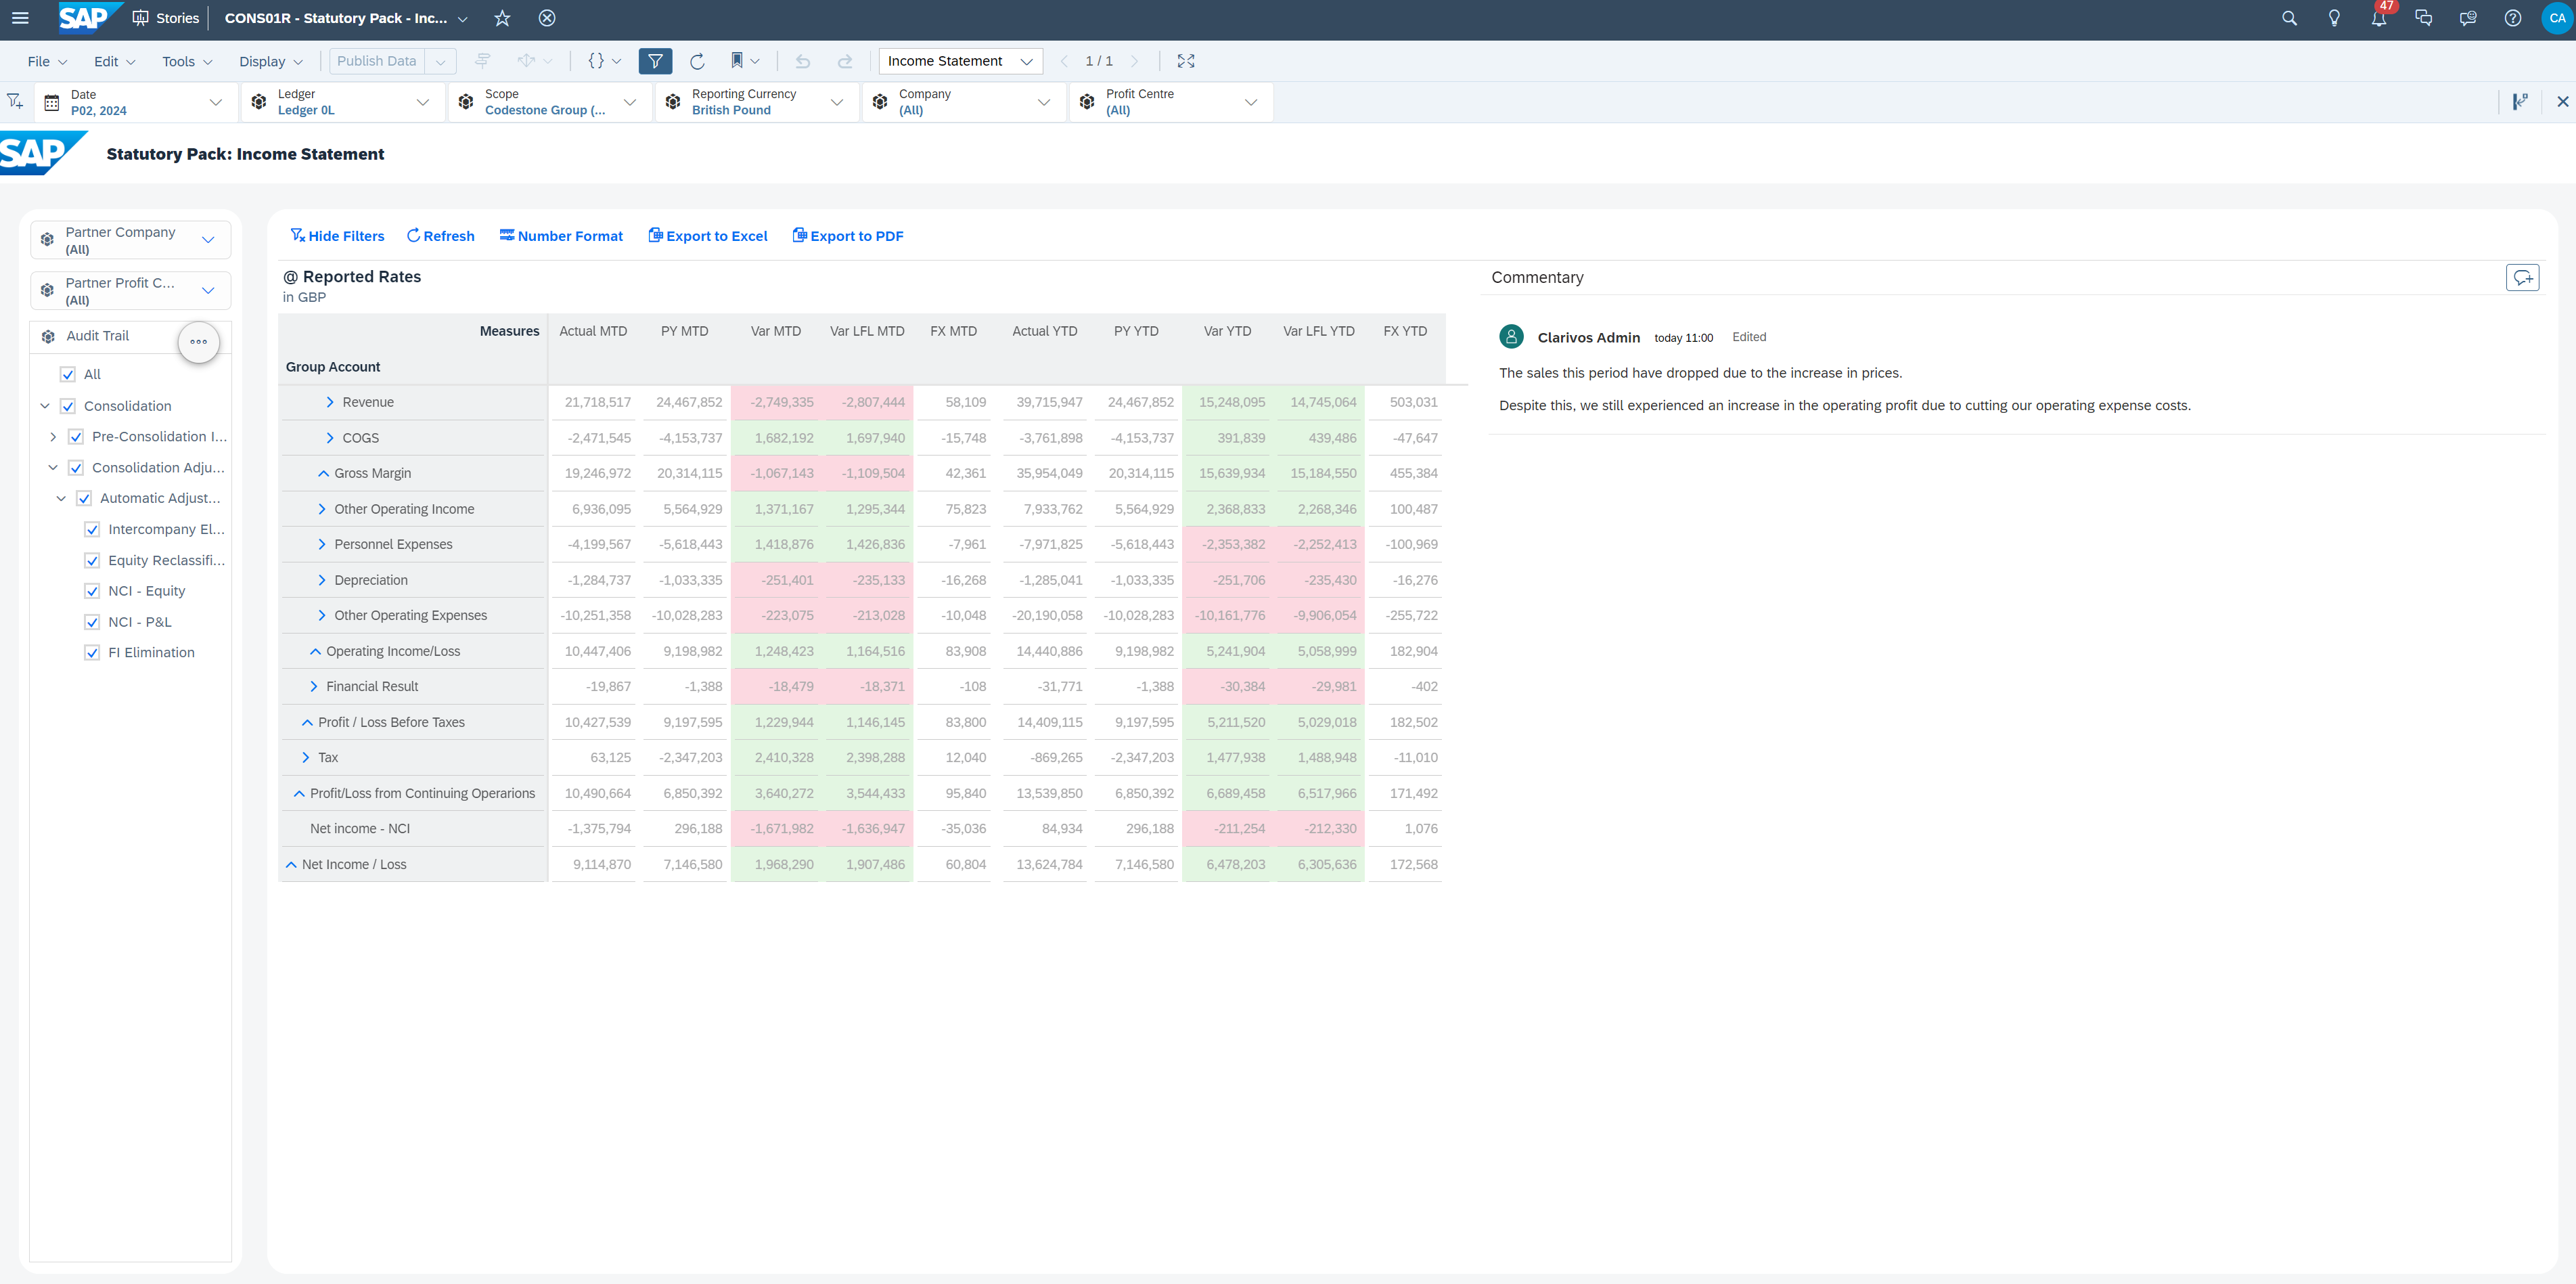Open the Tools menu
2576x1284 pixels.
[x=187, y=61]
